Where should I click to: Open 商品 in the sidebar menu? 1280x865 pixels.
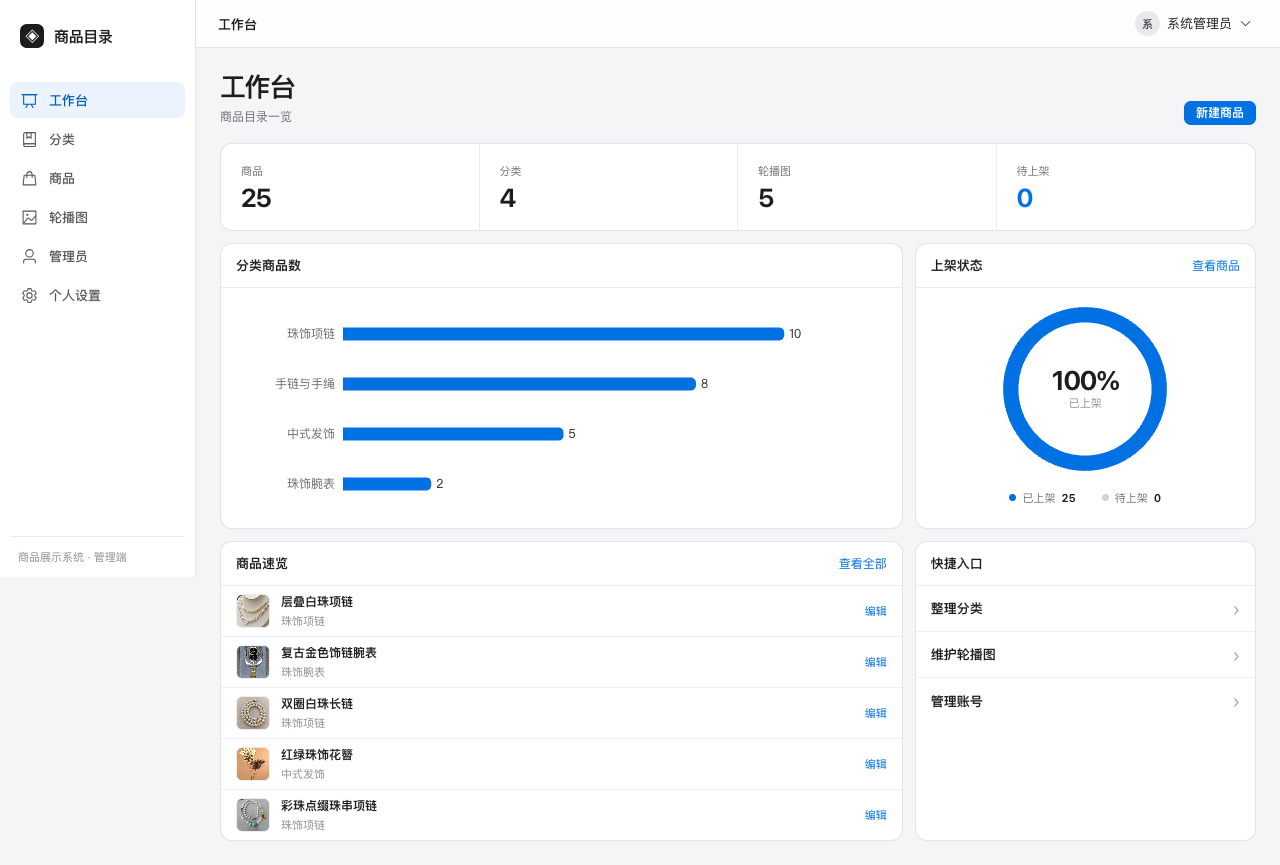click(97, 178)
